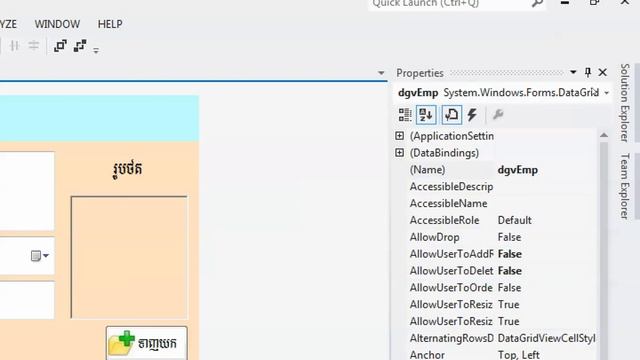This screenshot has width=640, height=360.
Task: Show the Properties page icon
Action: 451,115
